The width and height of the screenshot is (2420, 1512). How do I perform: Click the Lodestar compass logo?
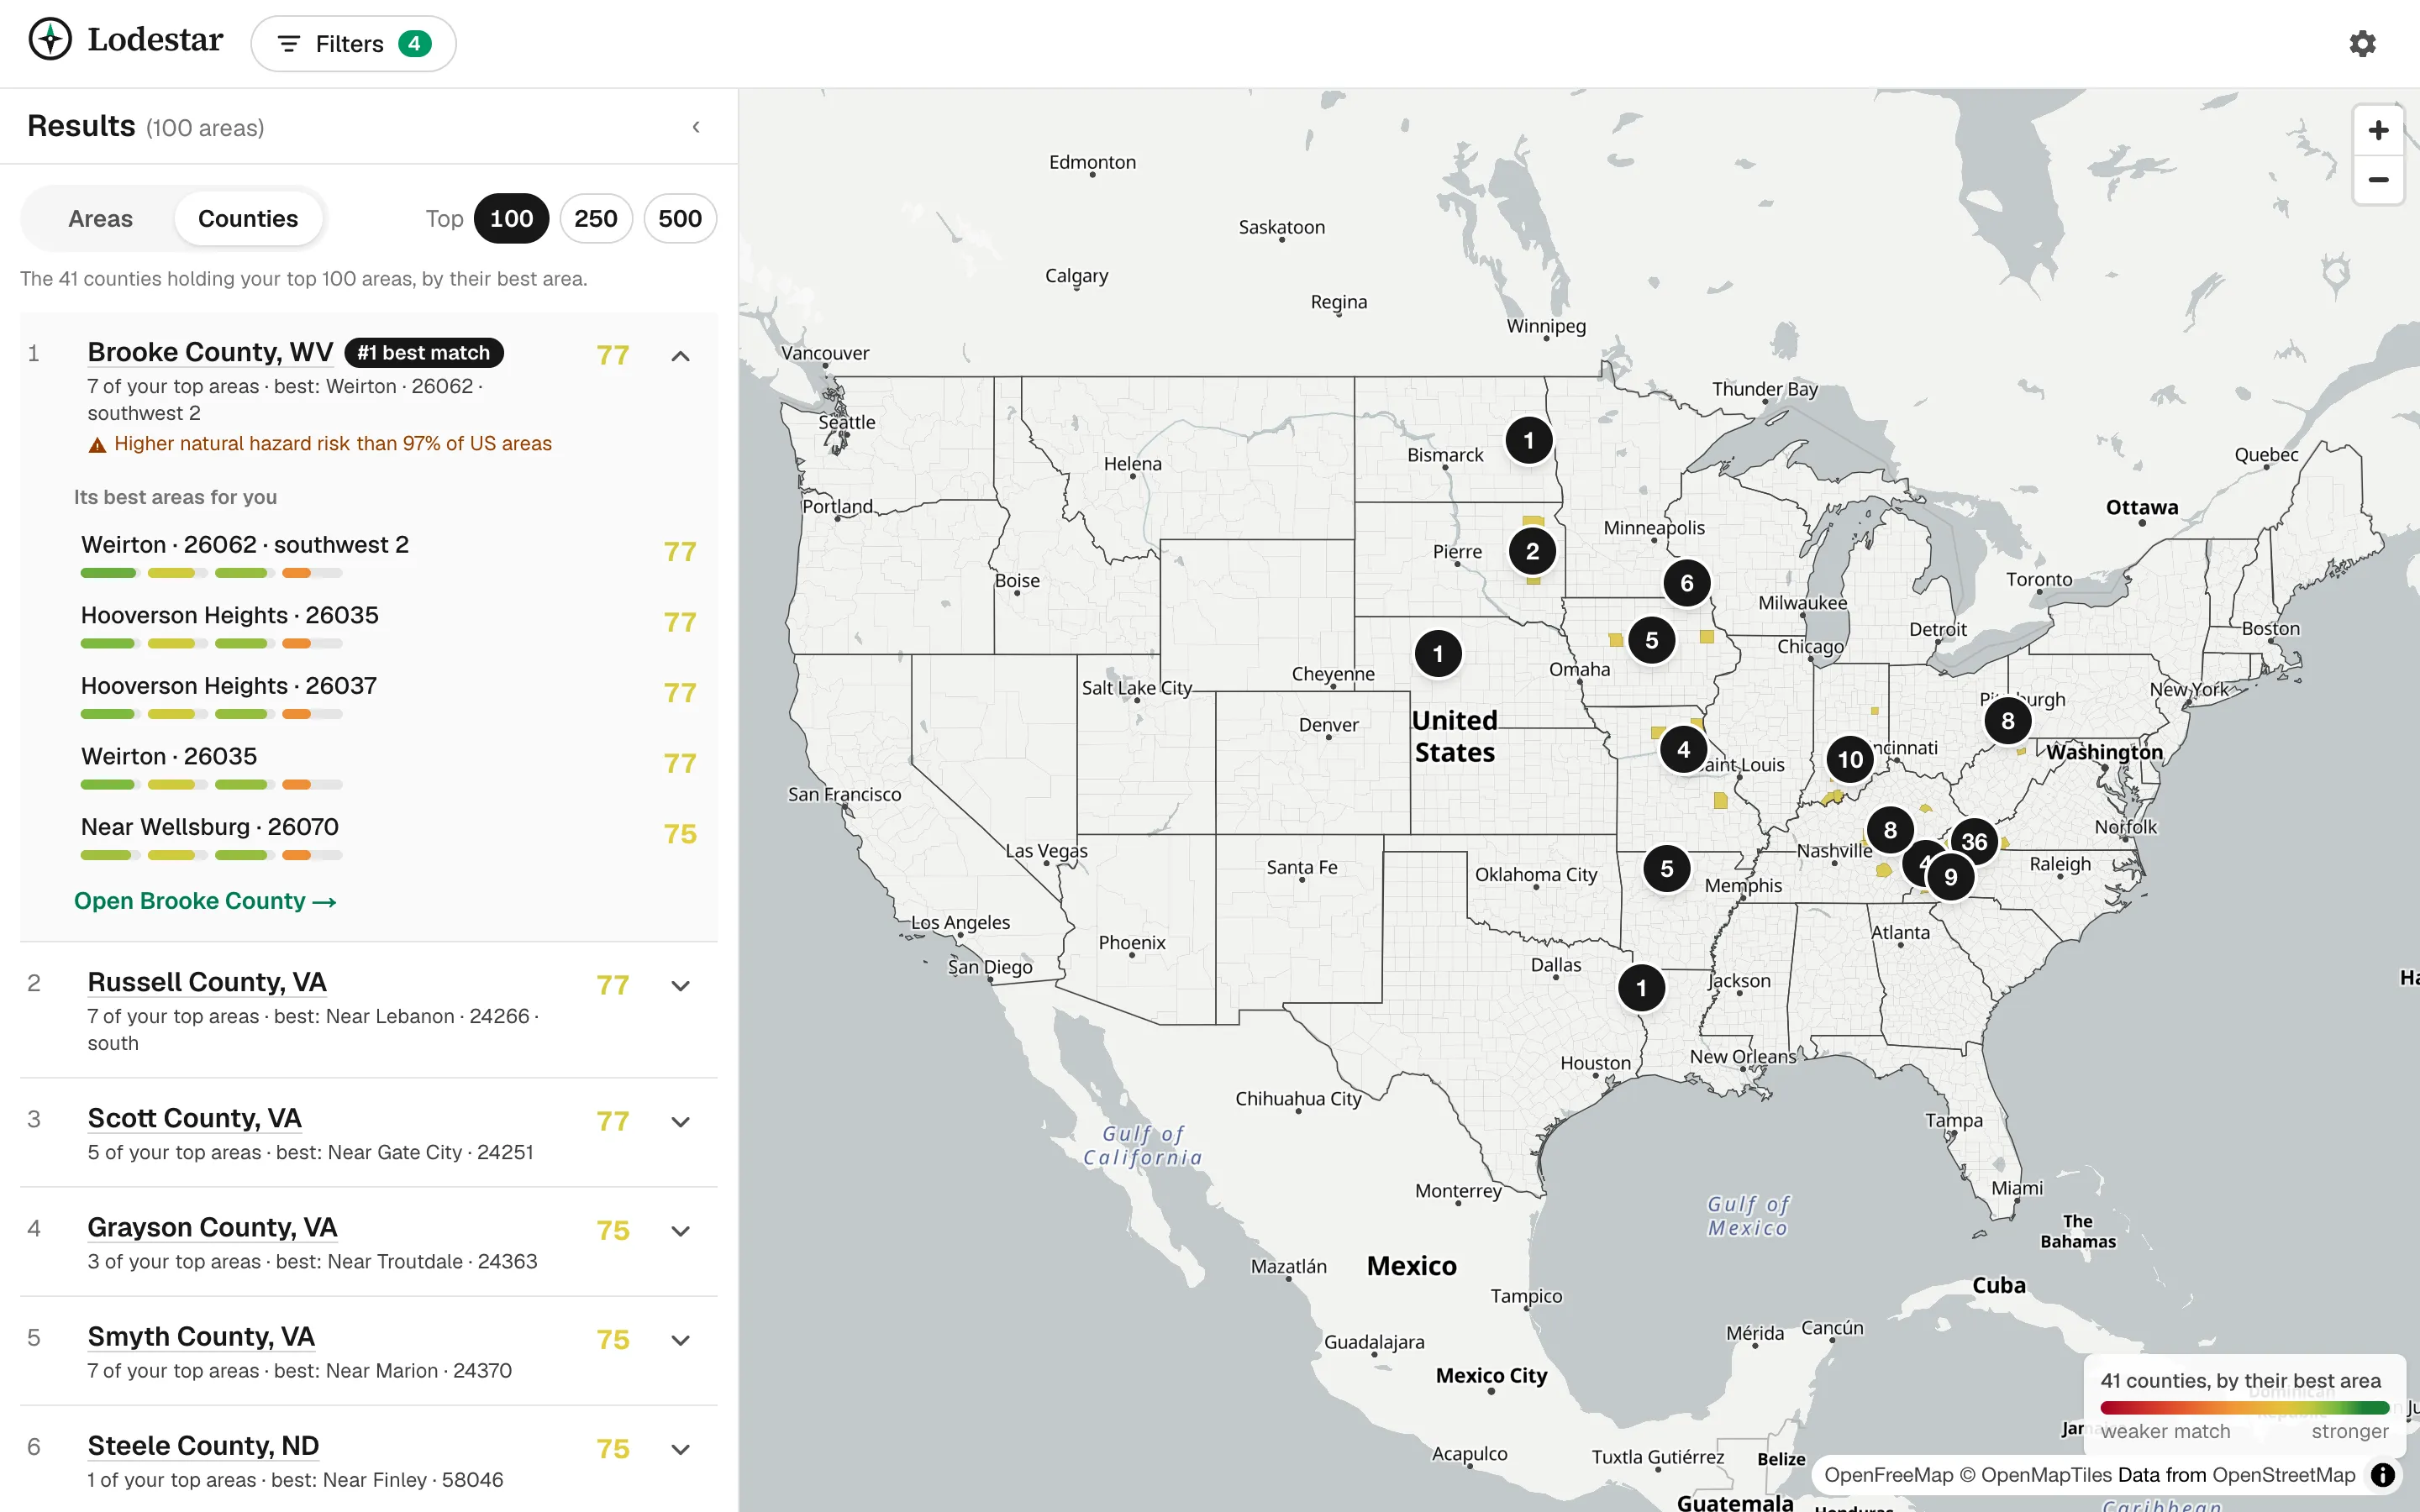pyautogui.click(x=50, y=40)
